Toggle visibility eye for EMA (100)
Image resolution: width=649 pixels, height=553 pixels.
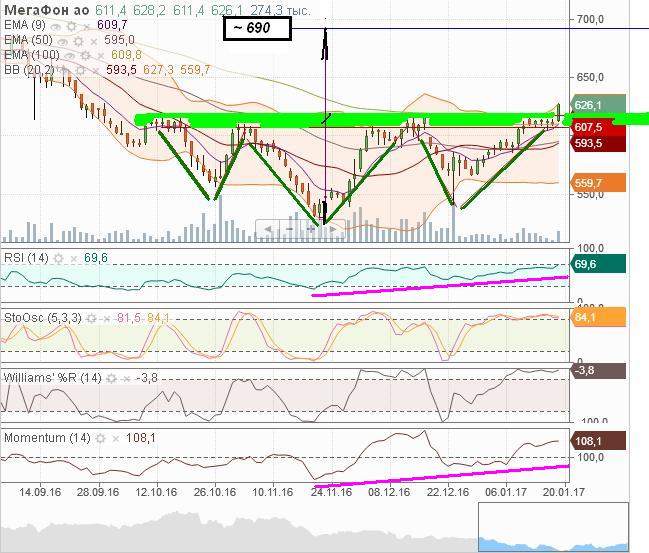pos(70,57)
